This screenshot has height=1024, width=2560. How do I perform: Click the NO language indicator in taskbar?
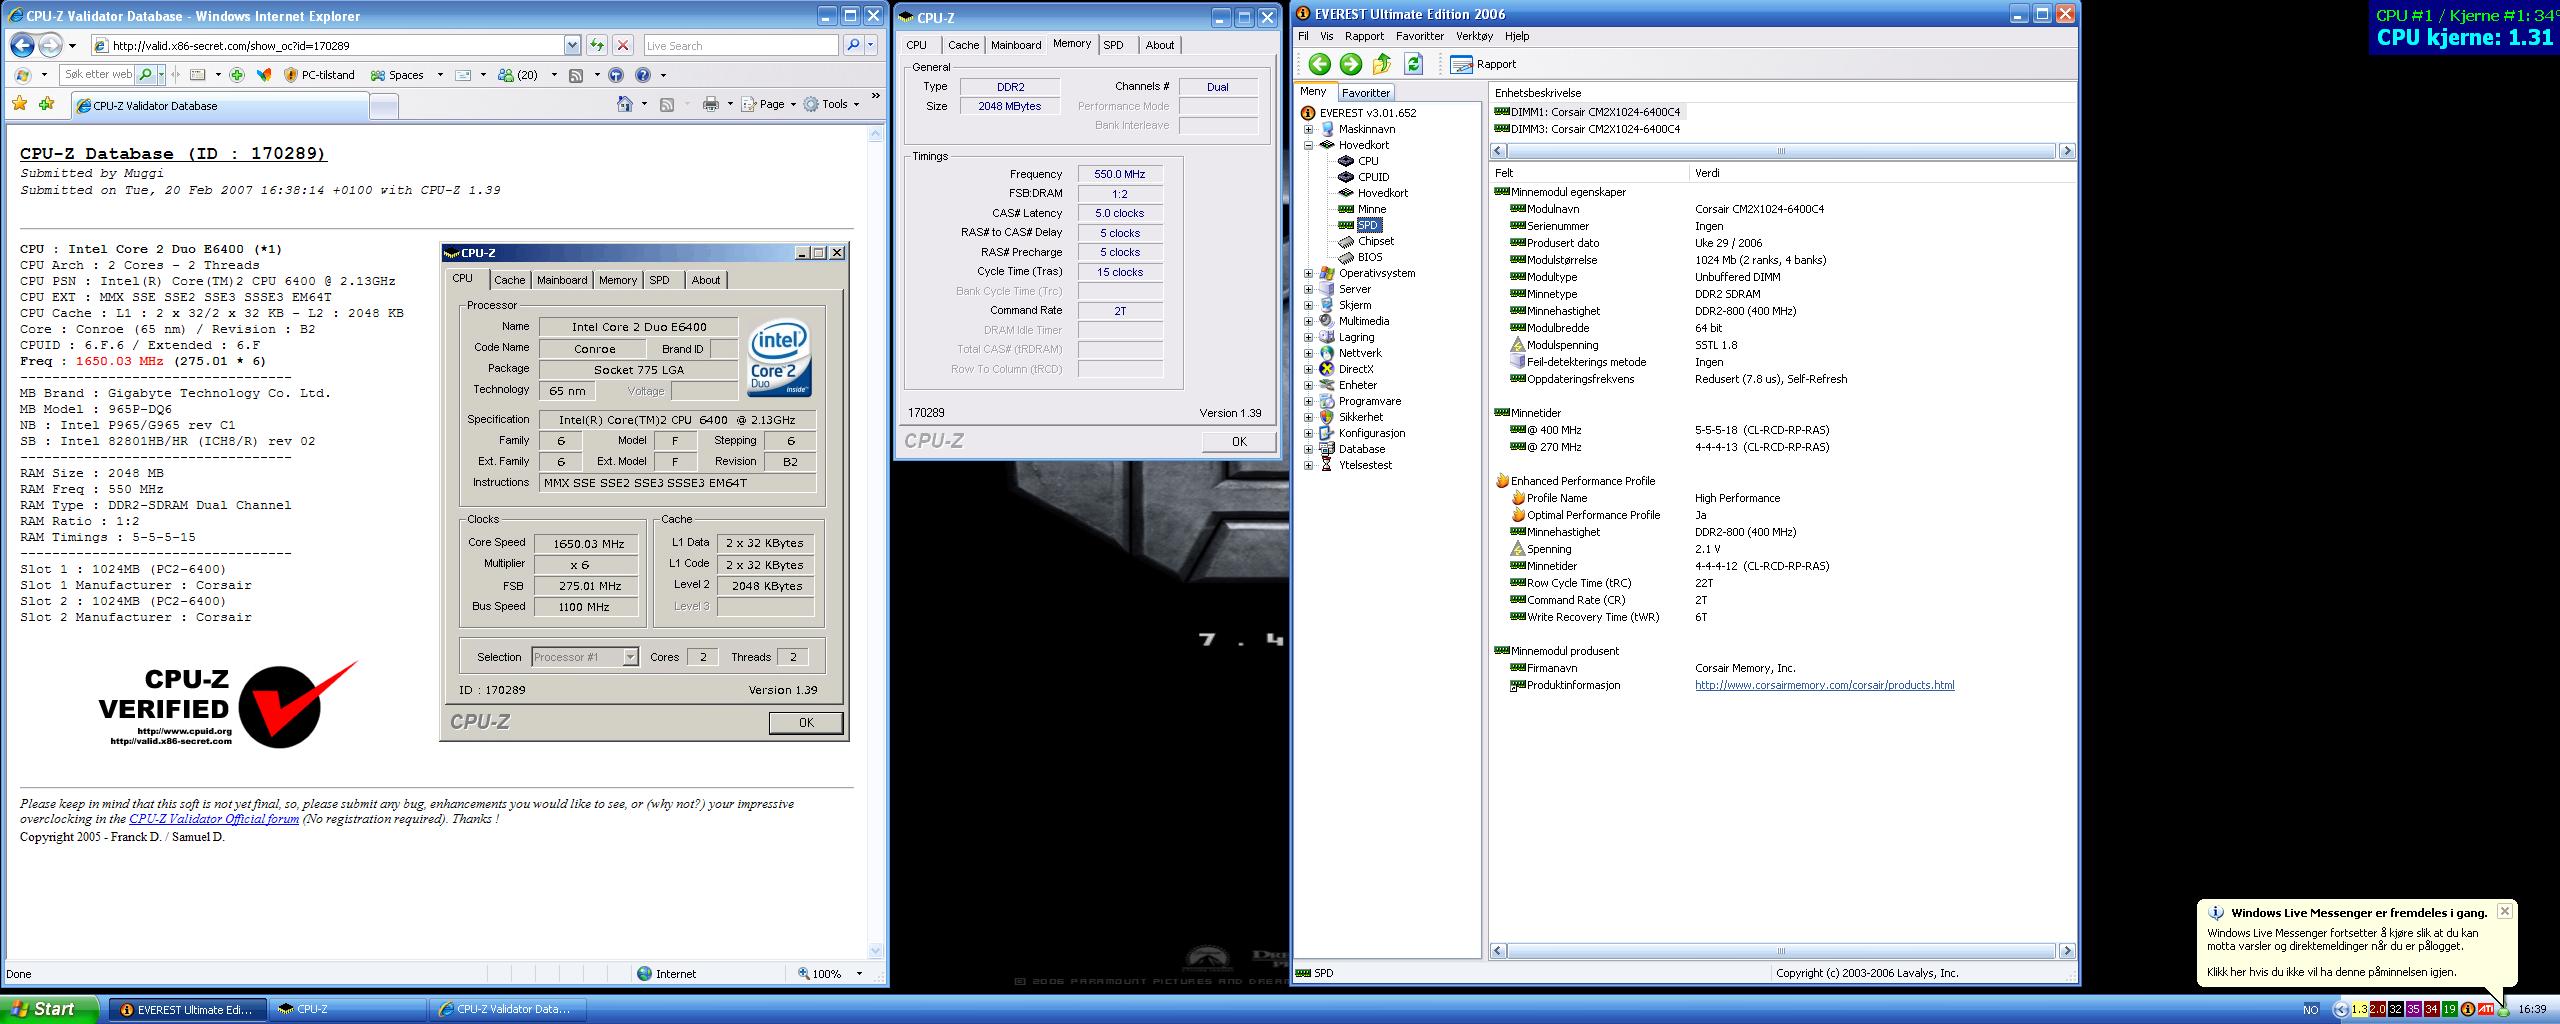(x=2310, y=1009)
